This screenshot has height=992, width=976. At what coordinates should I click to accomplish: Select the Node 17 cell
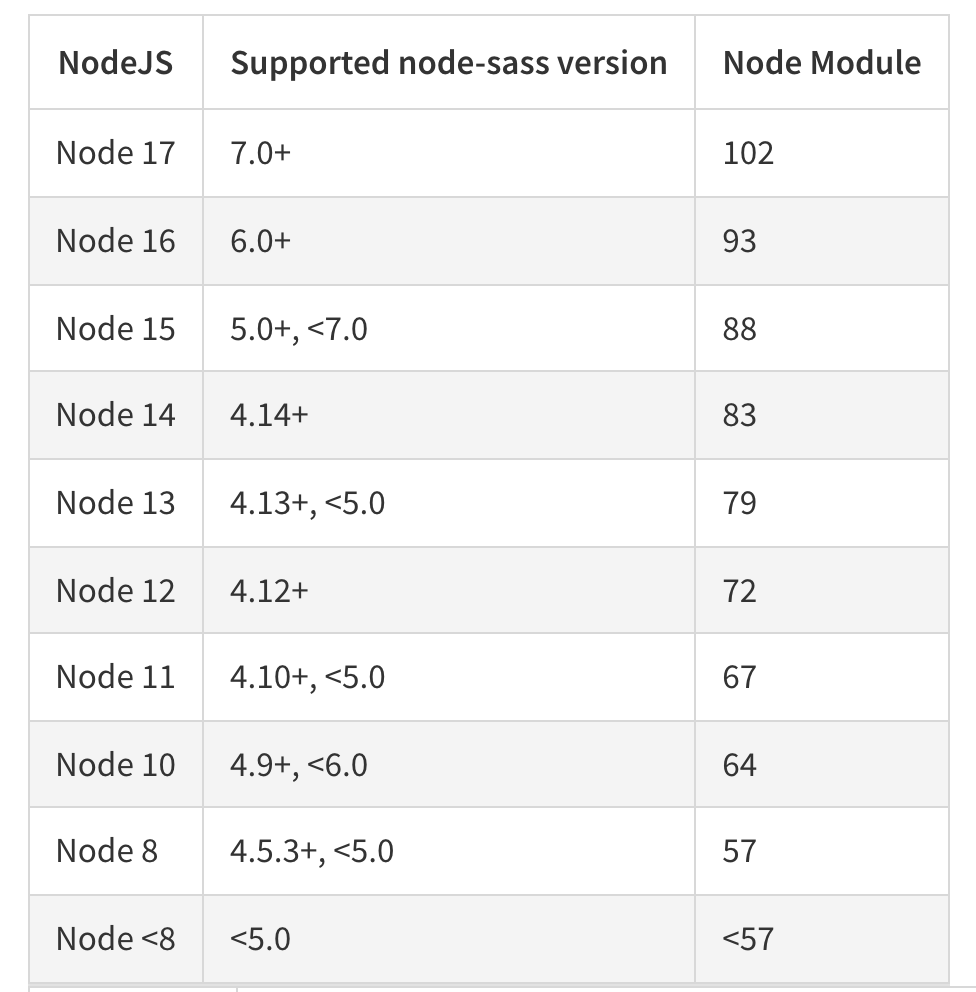click(x=116, y=153)
